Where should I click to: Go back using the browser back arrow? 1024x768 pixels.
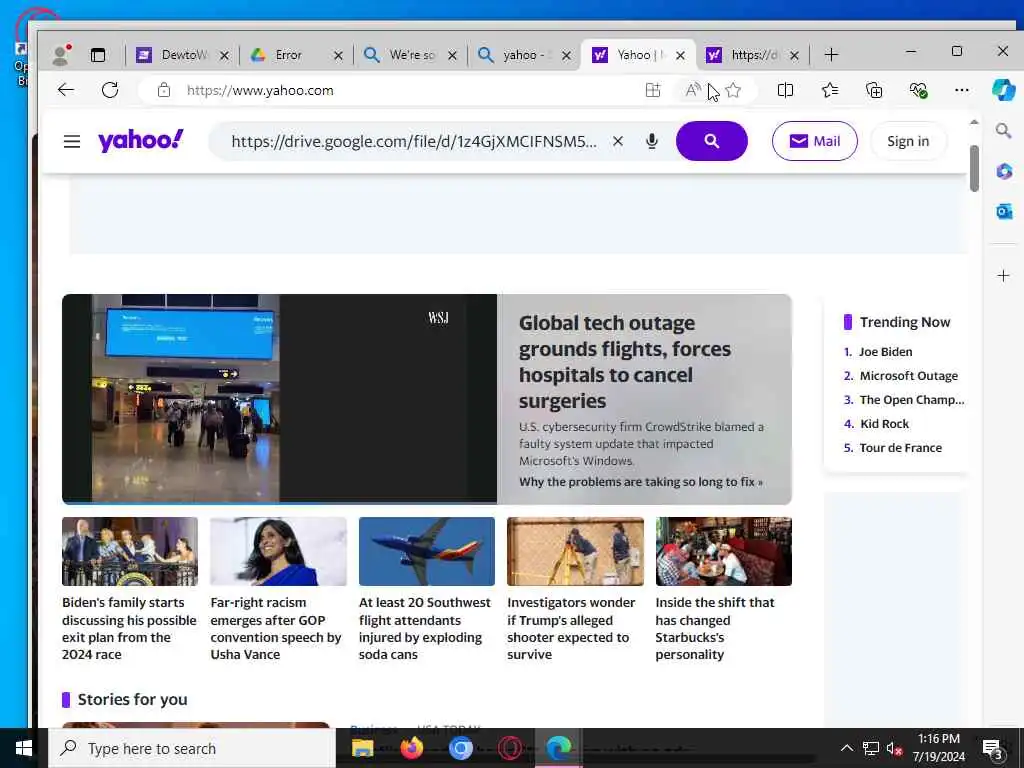(x=65, y=90)
